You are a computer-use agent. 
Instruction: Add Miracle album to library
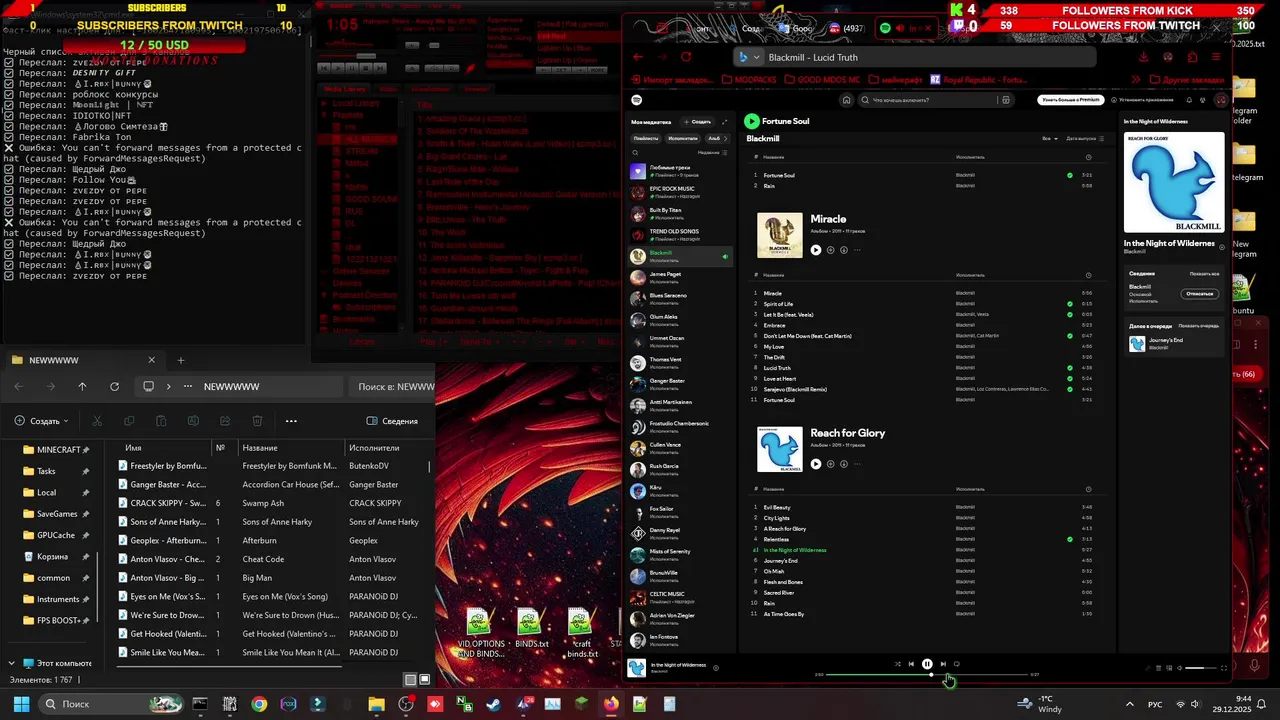click(x=830, y=250)
